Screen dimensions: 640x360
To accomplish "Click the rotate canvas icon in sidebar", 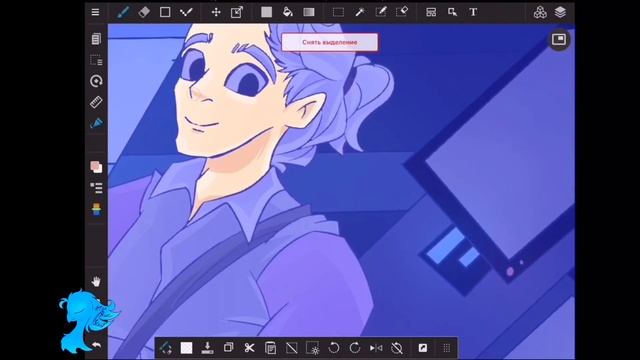I will click(96, 81).
